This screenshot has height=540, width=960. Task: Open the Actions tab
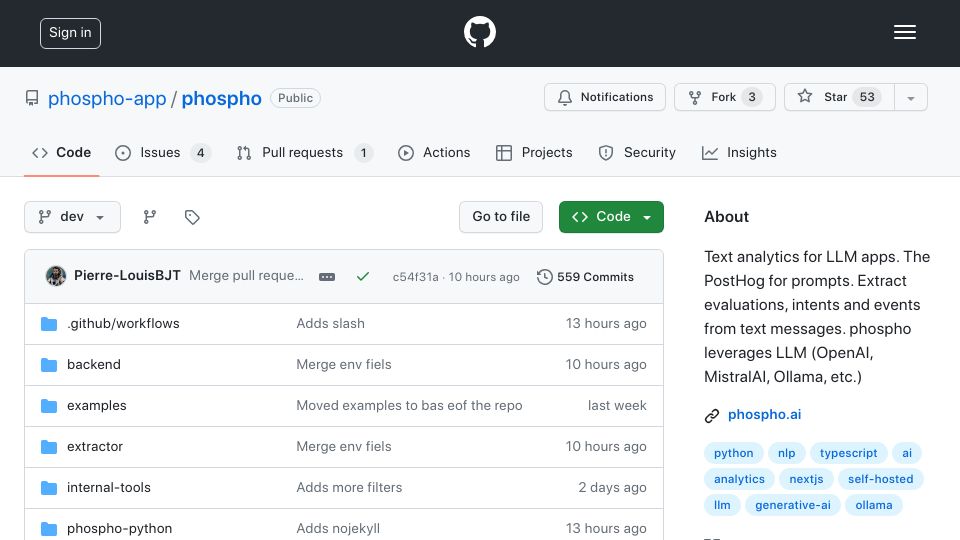pyautogui.click(x=434, y=152)
